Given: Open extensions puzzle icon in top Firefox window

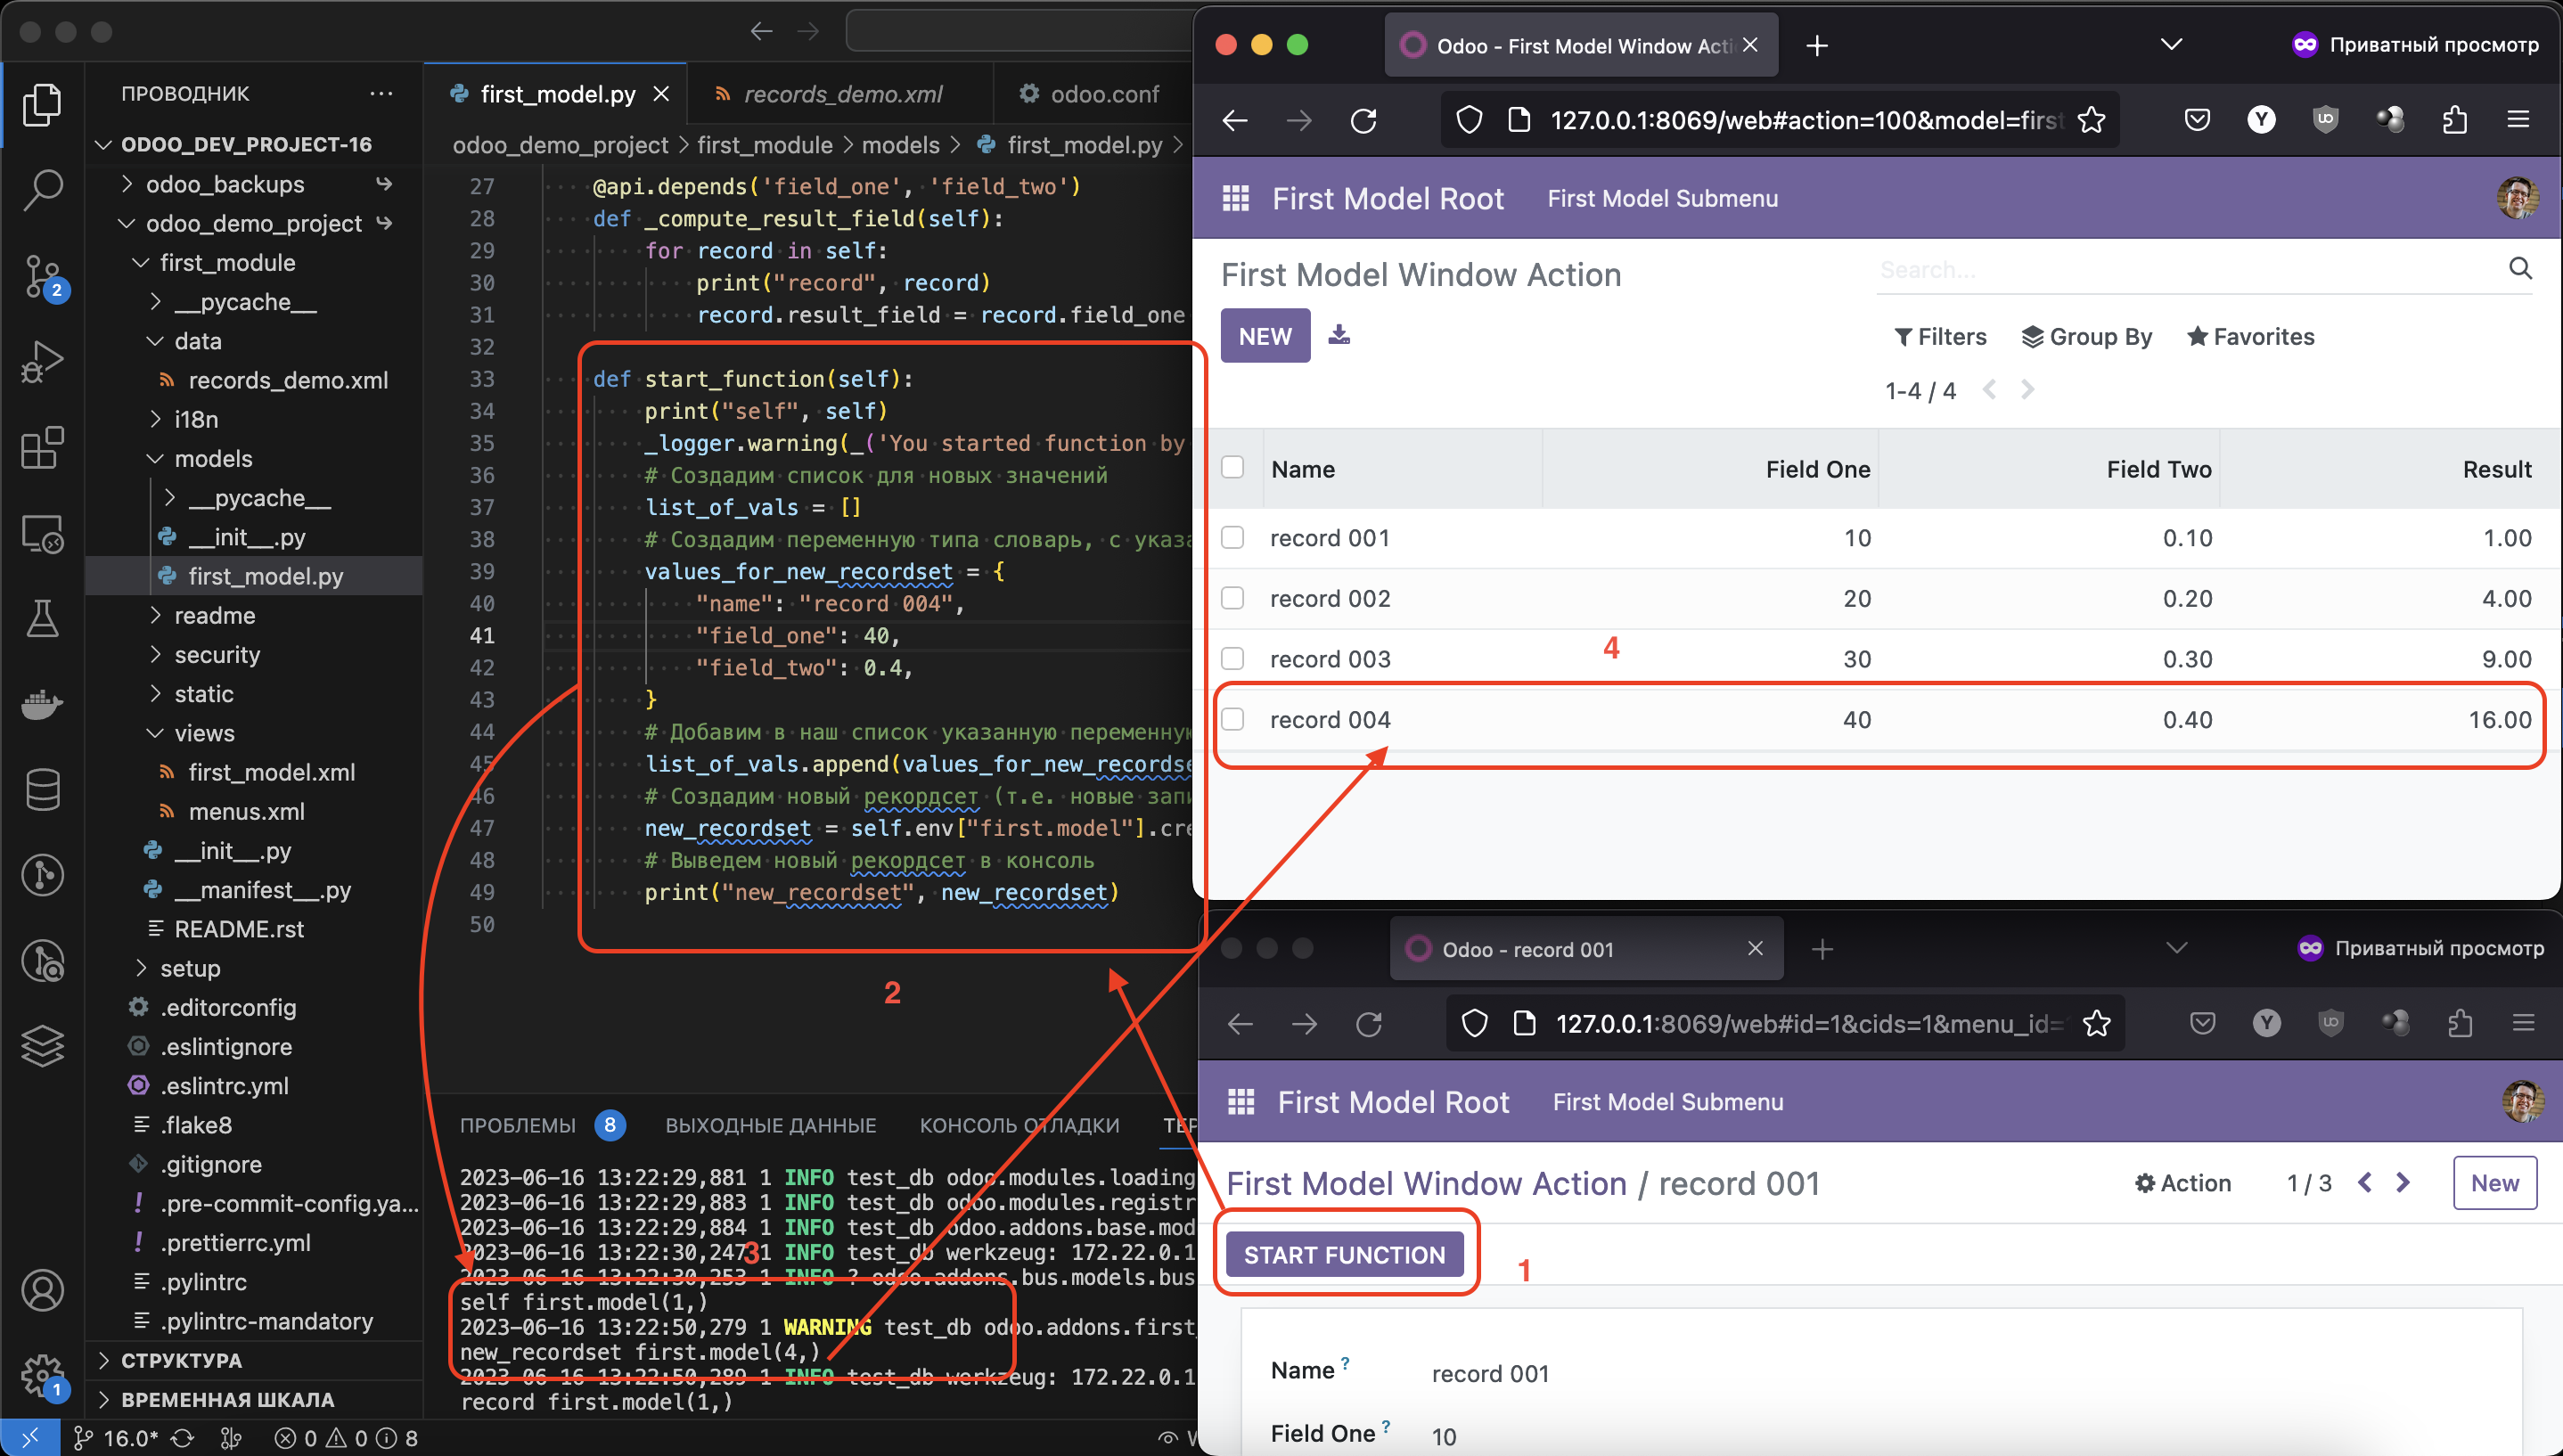Looking at the screenshot, I should coord(2455,120).
